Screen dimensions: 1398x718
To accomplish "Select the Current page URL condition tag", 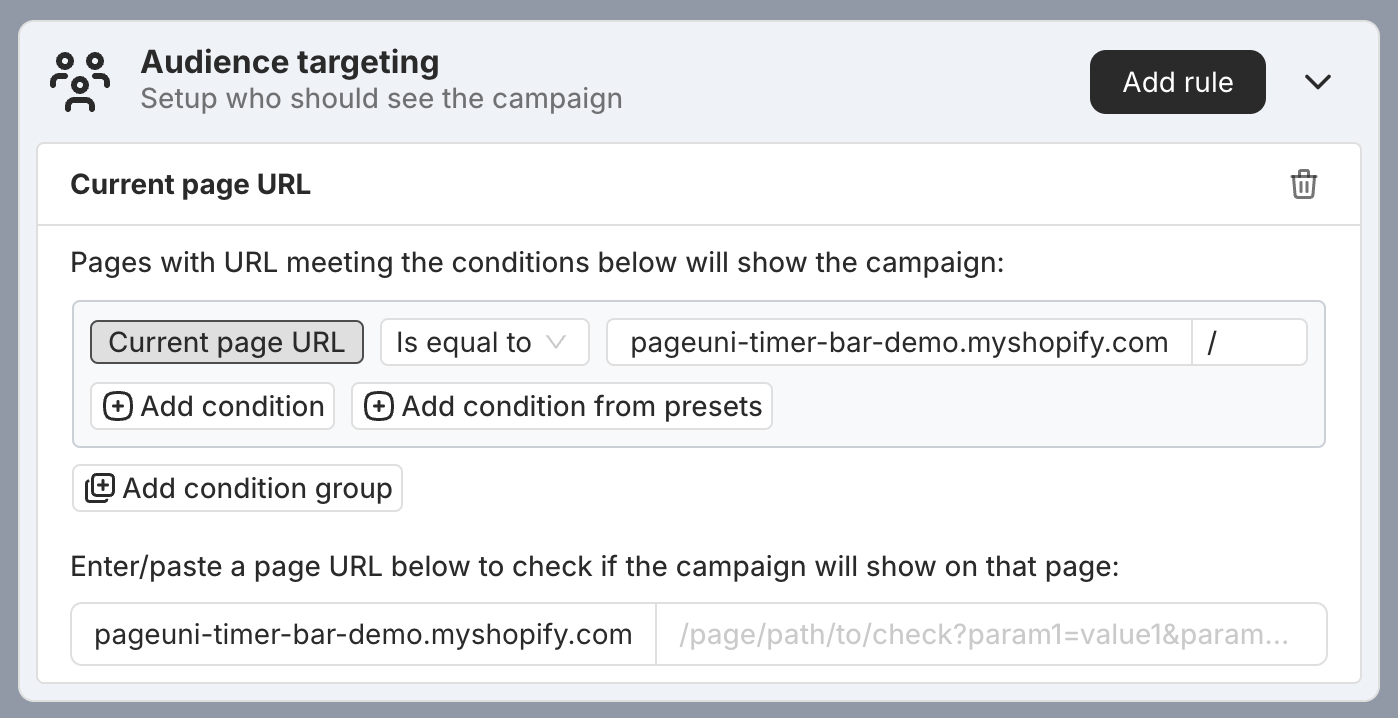I will coord(227,342).
